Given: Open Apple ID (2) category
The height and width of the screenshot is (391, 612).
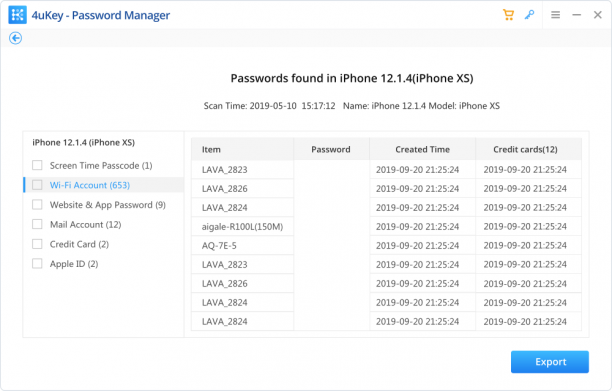Looking at the screenshot, I should click(x=74, y=264).
